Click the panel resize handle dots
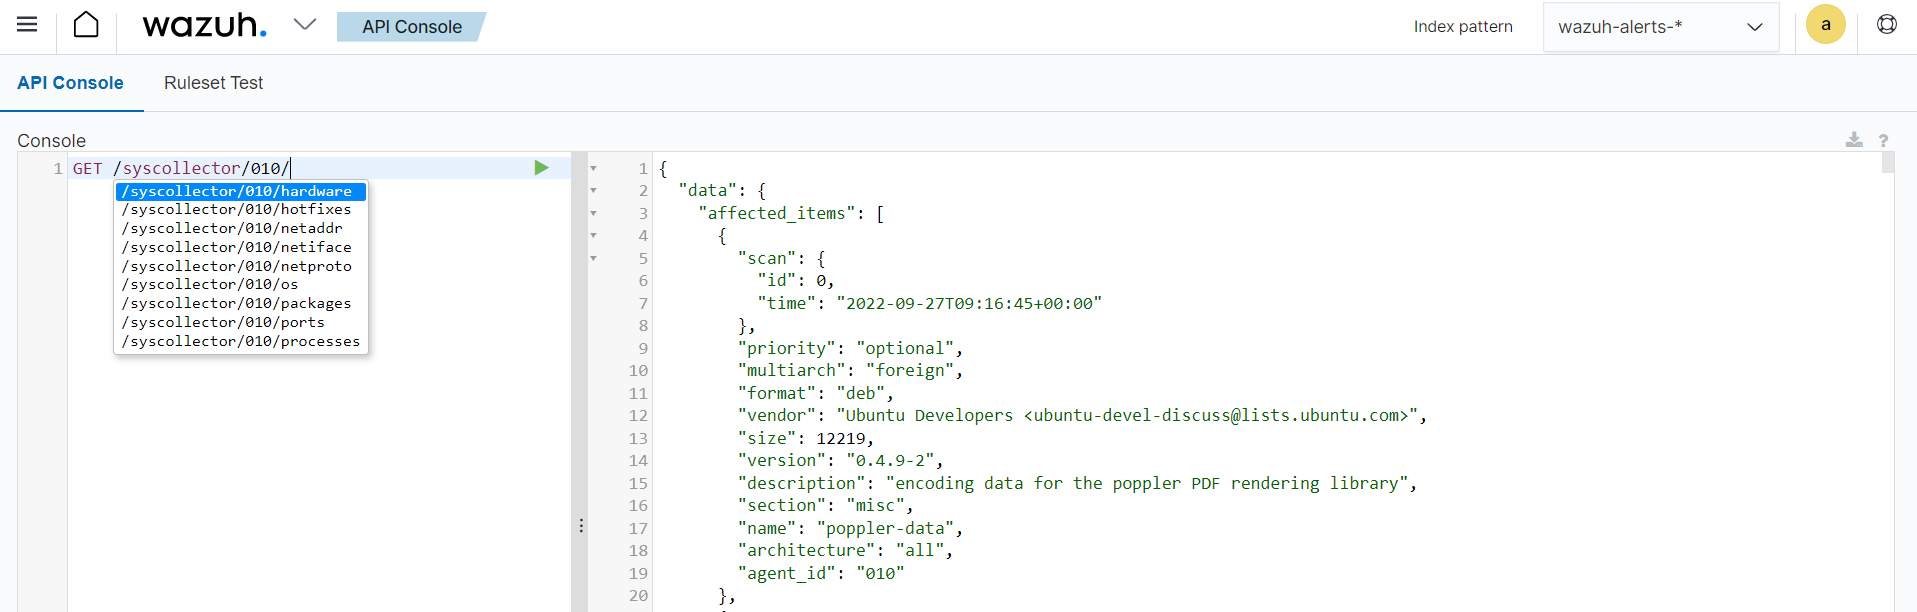The height and width of the screenshot is (612, 1917). [580, 525]
